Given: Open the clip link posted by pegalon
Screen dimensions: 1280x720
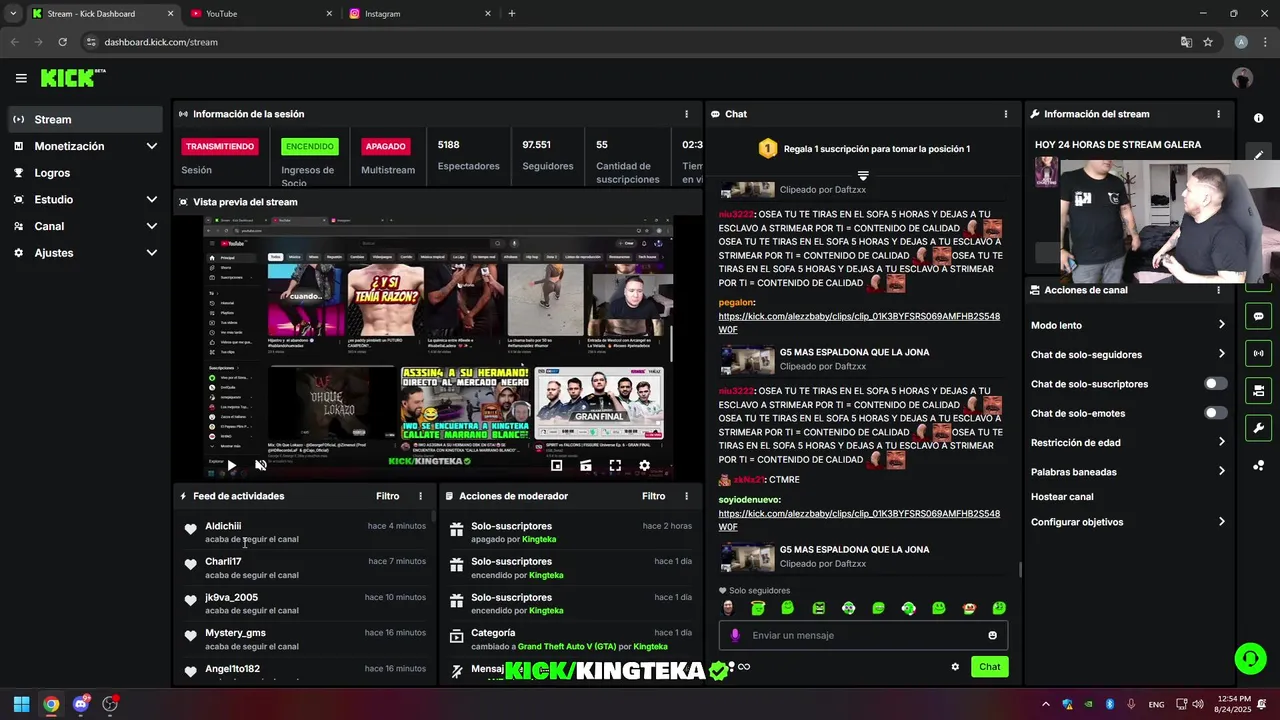Looking at the screenshot, I should (x=859, y=323).
